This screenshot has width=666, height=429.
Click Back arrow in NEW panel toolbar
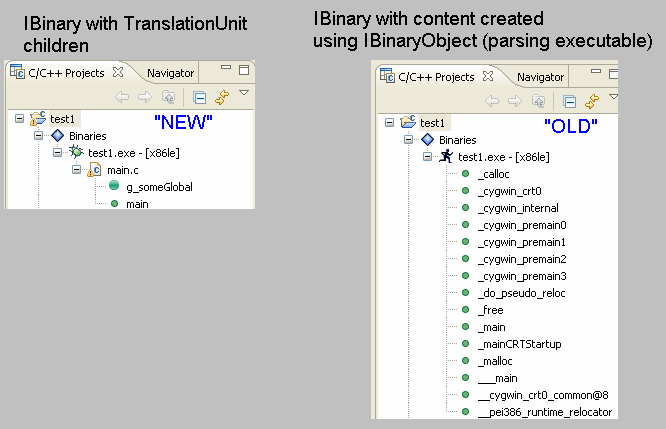122,97
